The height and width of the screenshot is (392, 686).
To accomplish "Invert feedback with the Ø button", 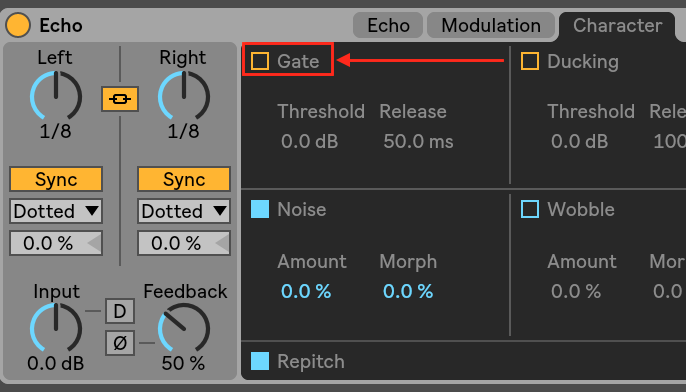I will (120, 343).
